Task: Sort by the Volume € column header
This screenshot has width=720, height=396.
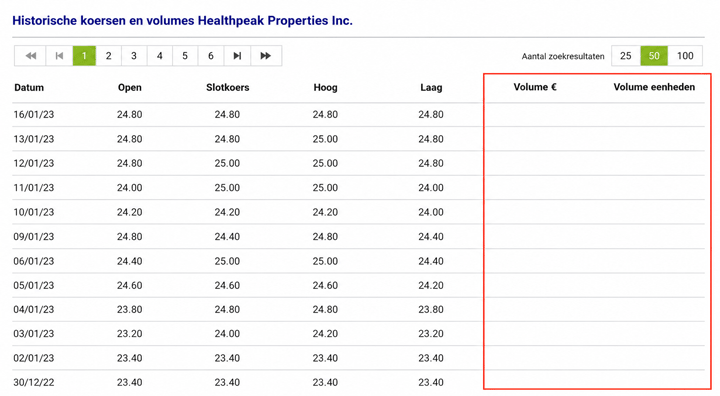Action: point(535,87)
